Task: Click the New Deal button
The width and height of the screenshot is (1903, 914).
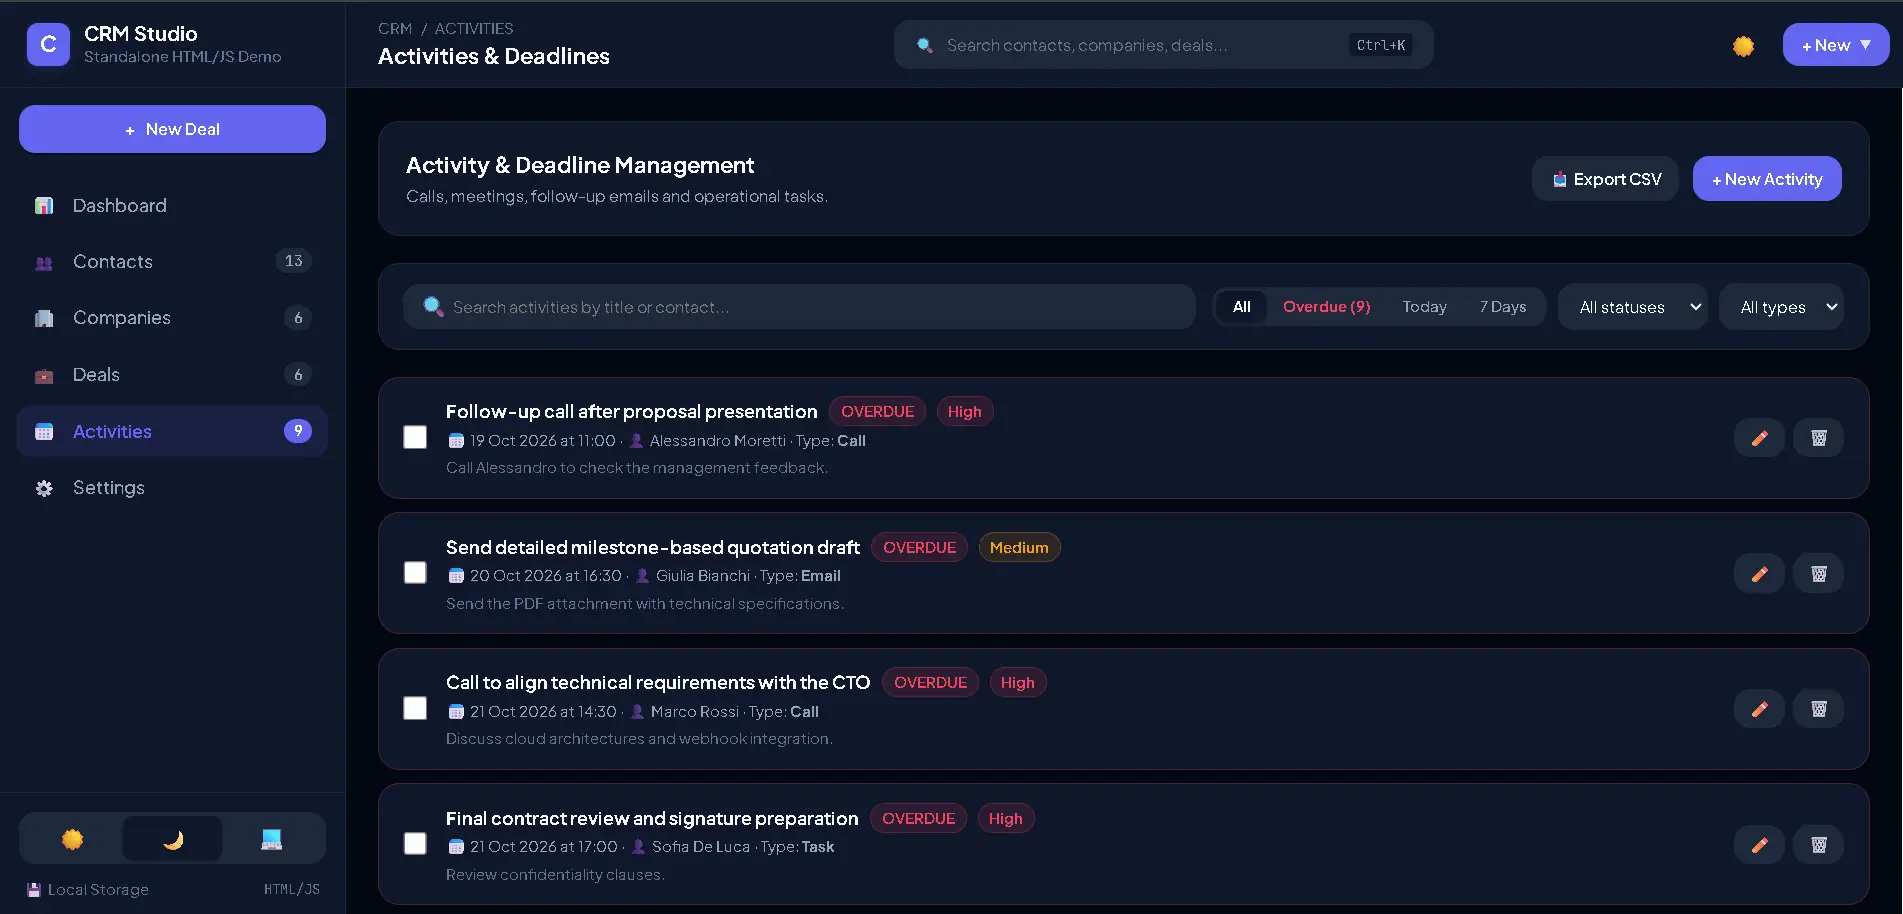Action: coord(172,129)
